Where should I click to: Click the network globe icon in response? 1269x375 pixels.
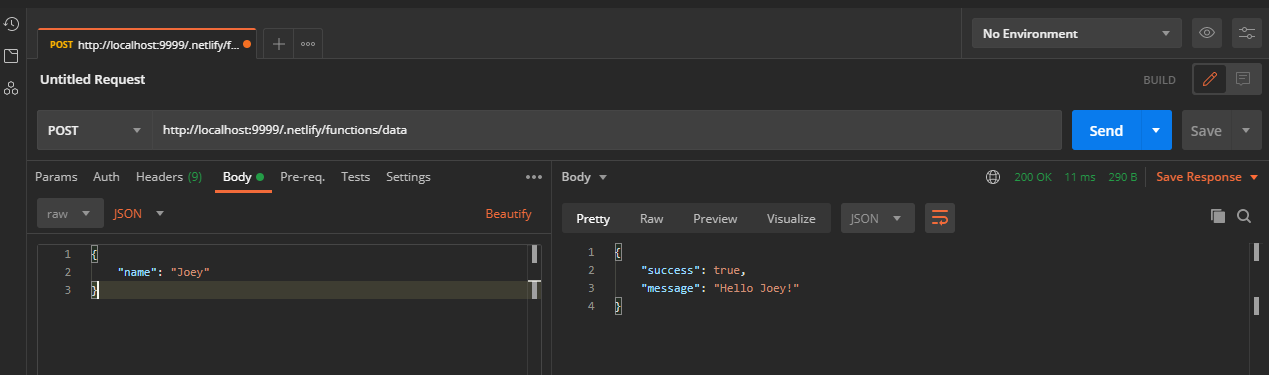pos(993,177)
